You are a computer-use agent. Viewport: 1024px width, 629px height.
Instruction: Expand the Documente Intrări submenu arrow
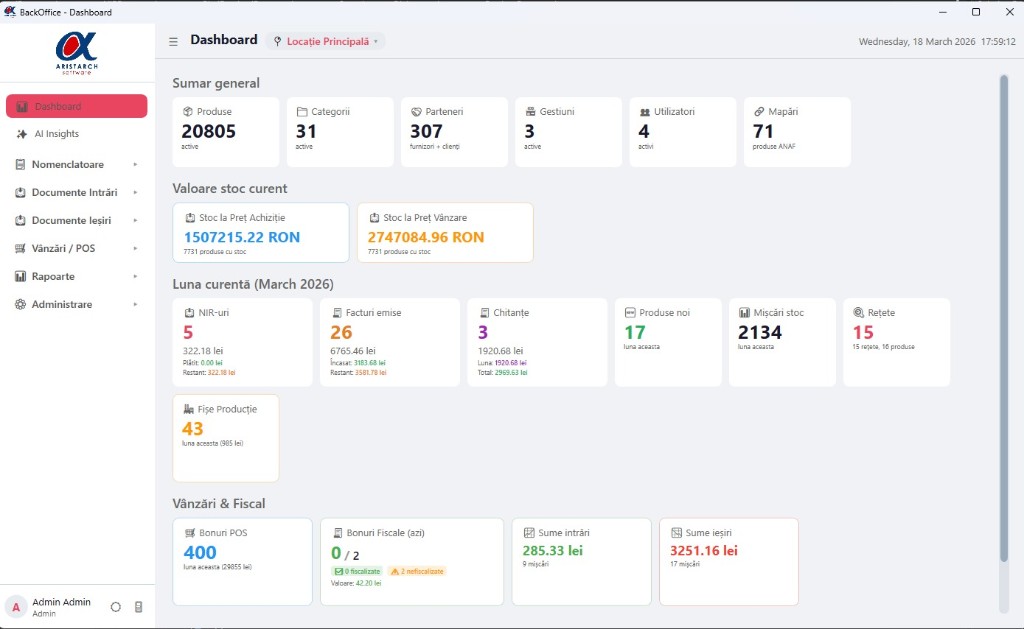pyautogui.click(x=135, y=193)
